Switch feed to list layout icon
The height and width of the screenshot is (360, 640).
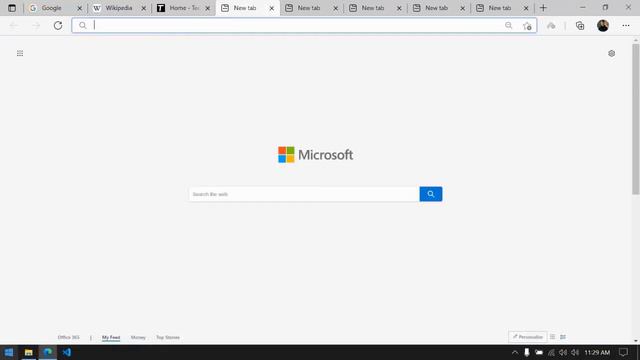click(x=552, y=337)
